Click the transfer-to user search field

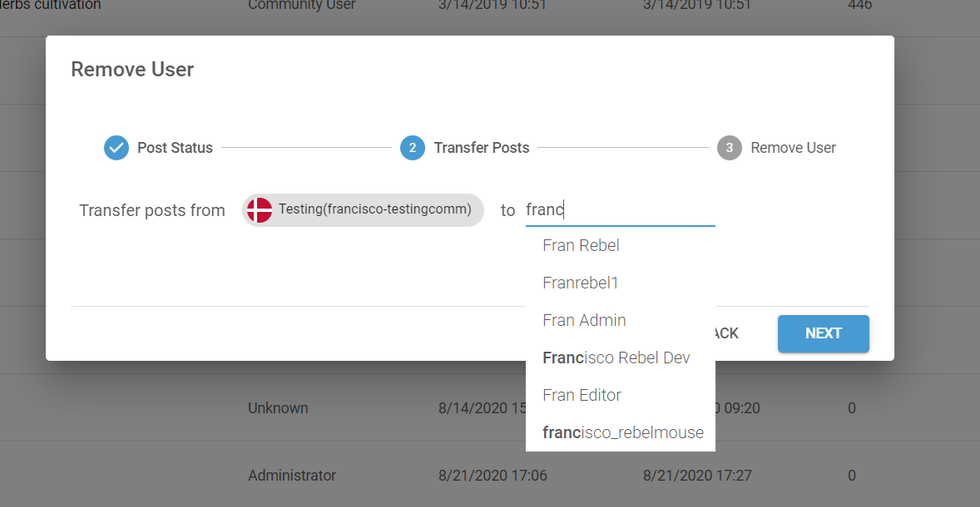pos(620,210)
